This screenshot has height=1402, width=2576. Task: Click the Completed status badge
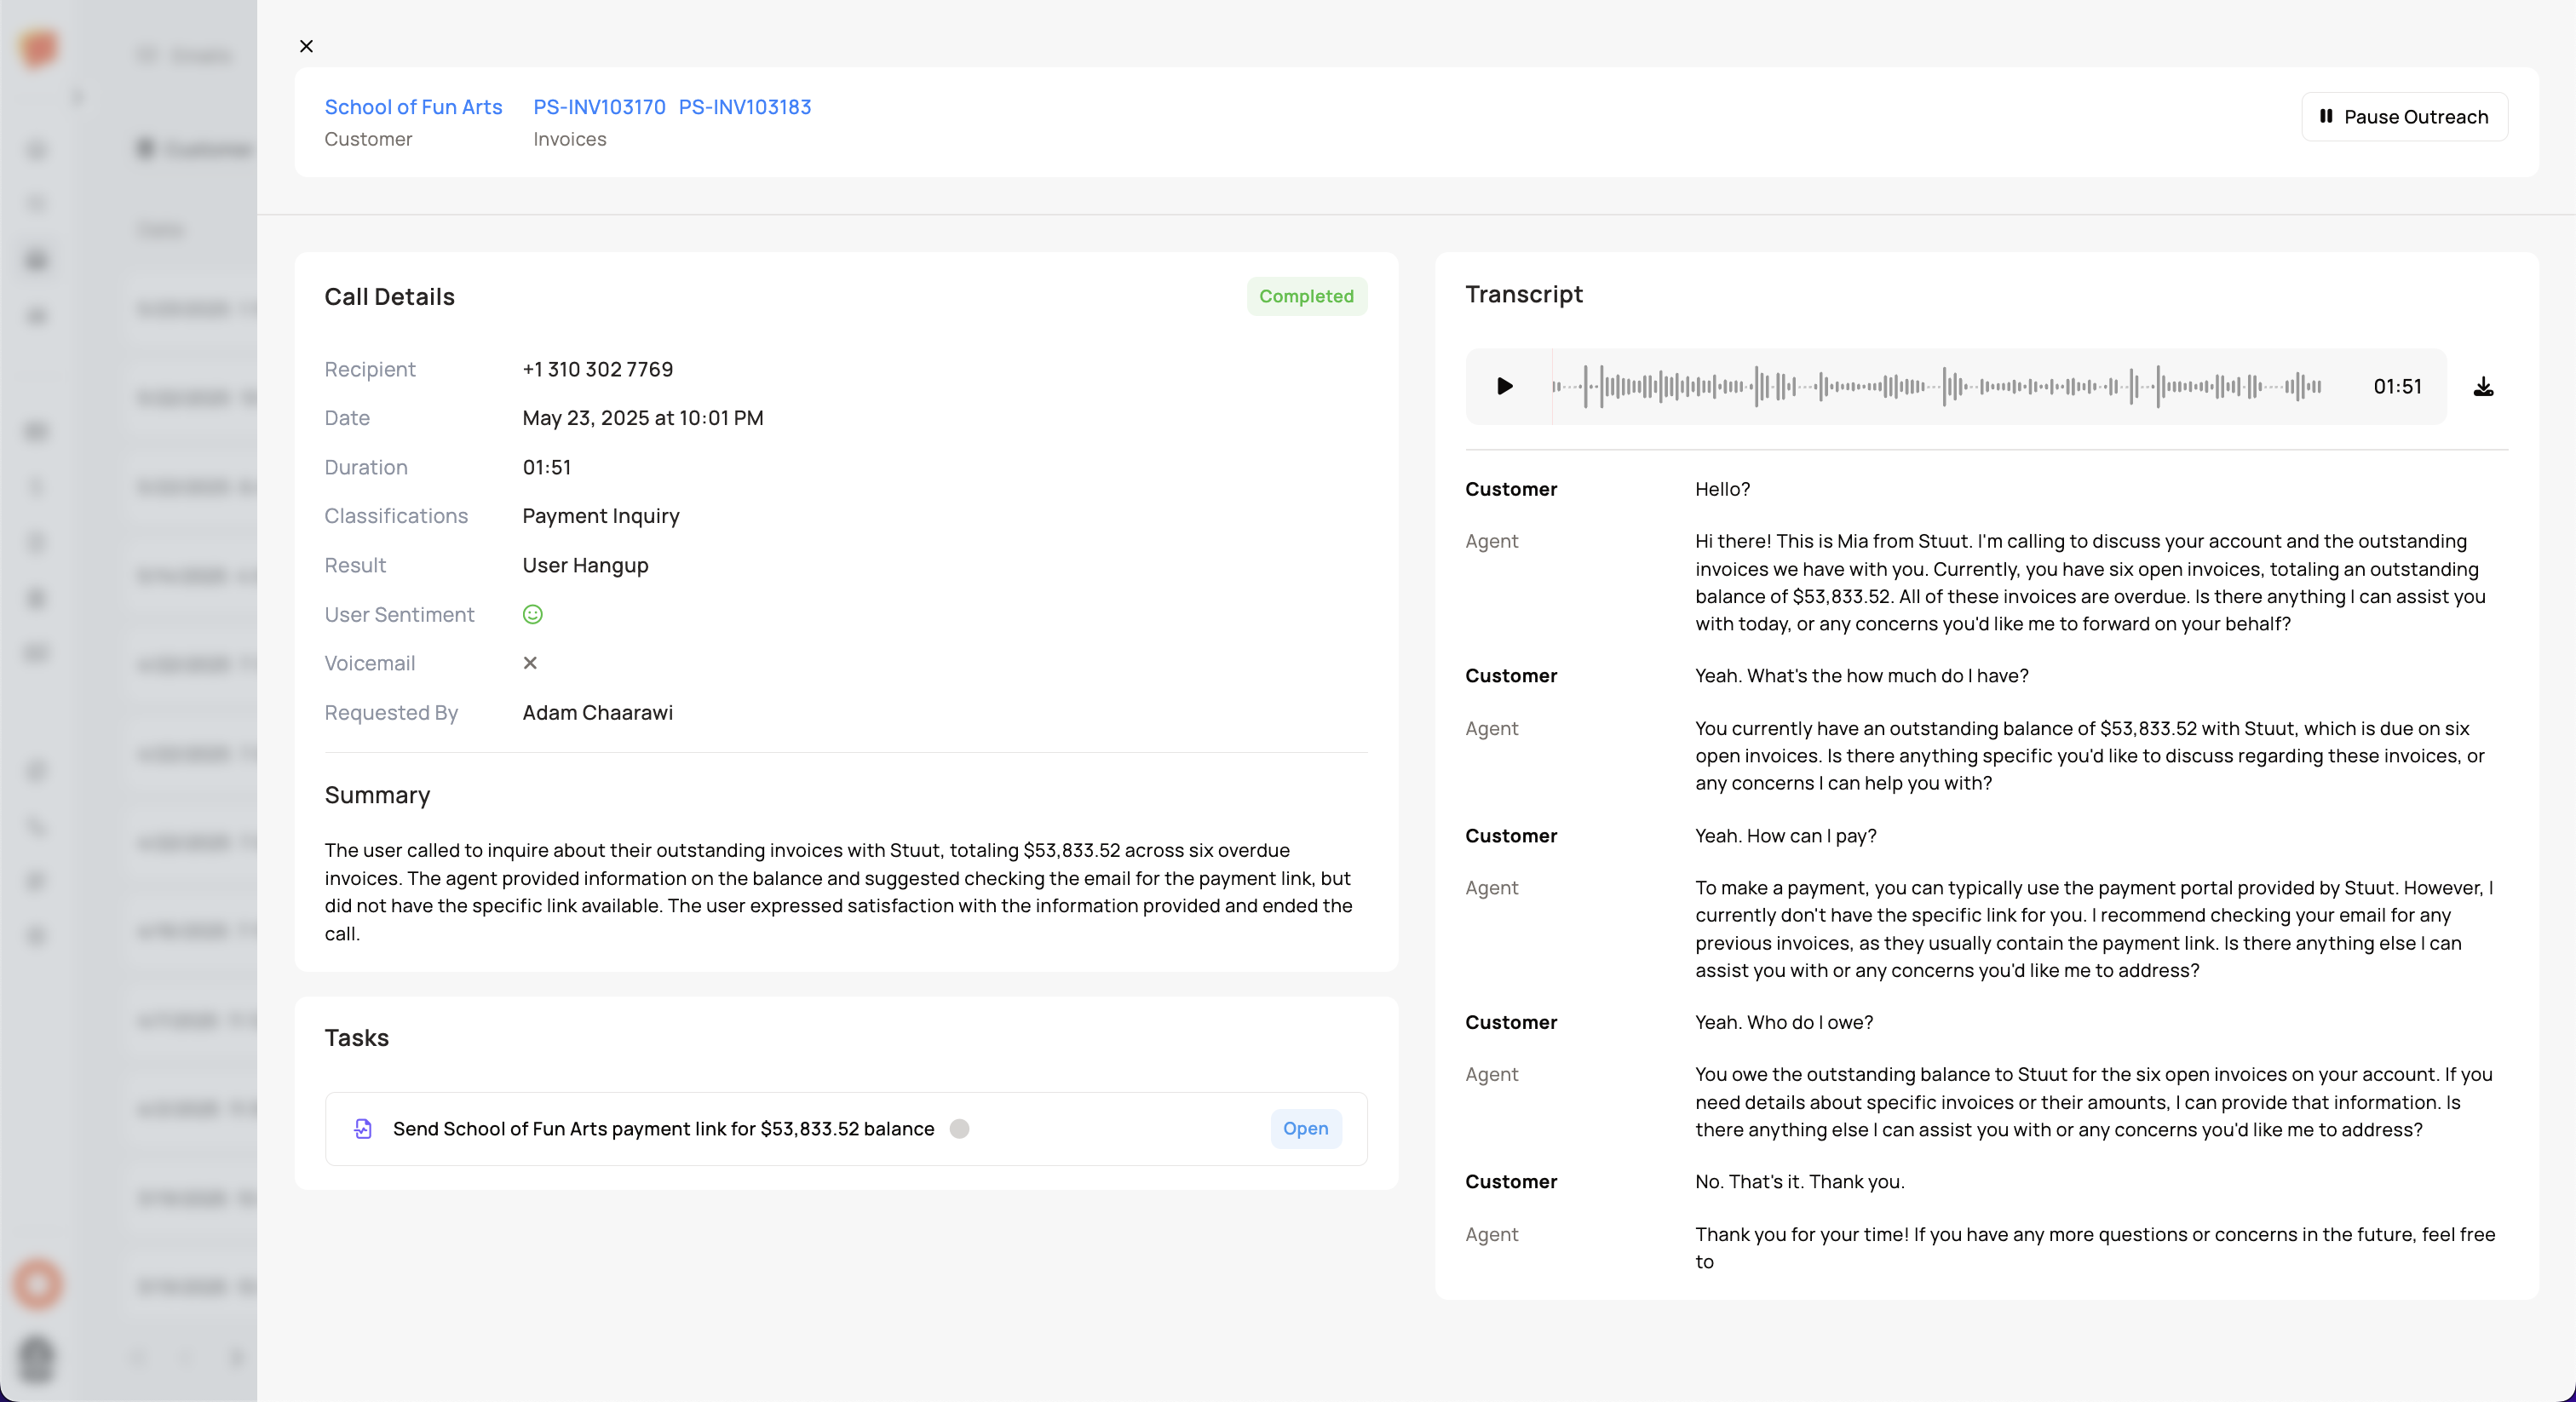tap(1306, 296)
